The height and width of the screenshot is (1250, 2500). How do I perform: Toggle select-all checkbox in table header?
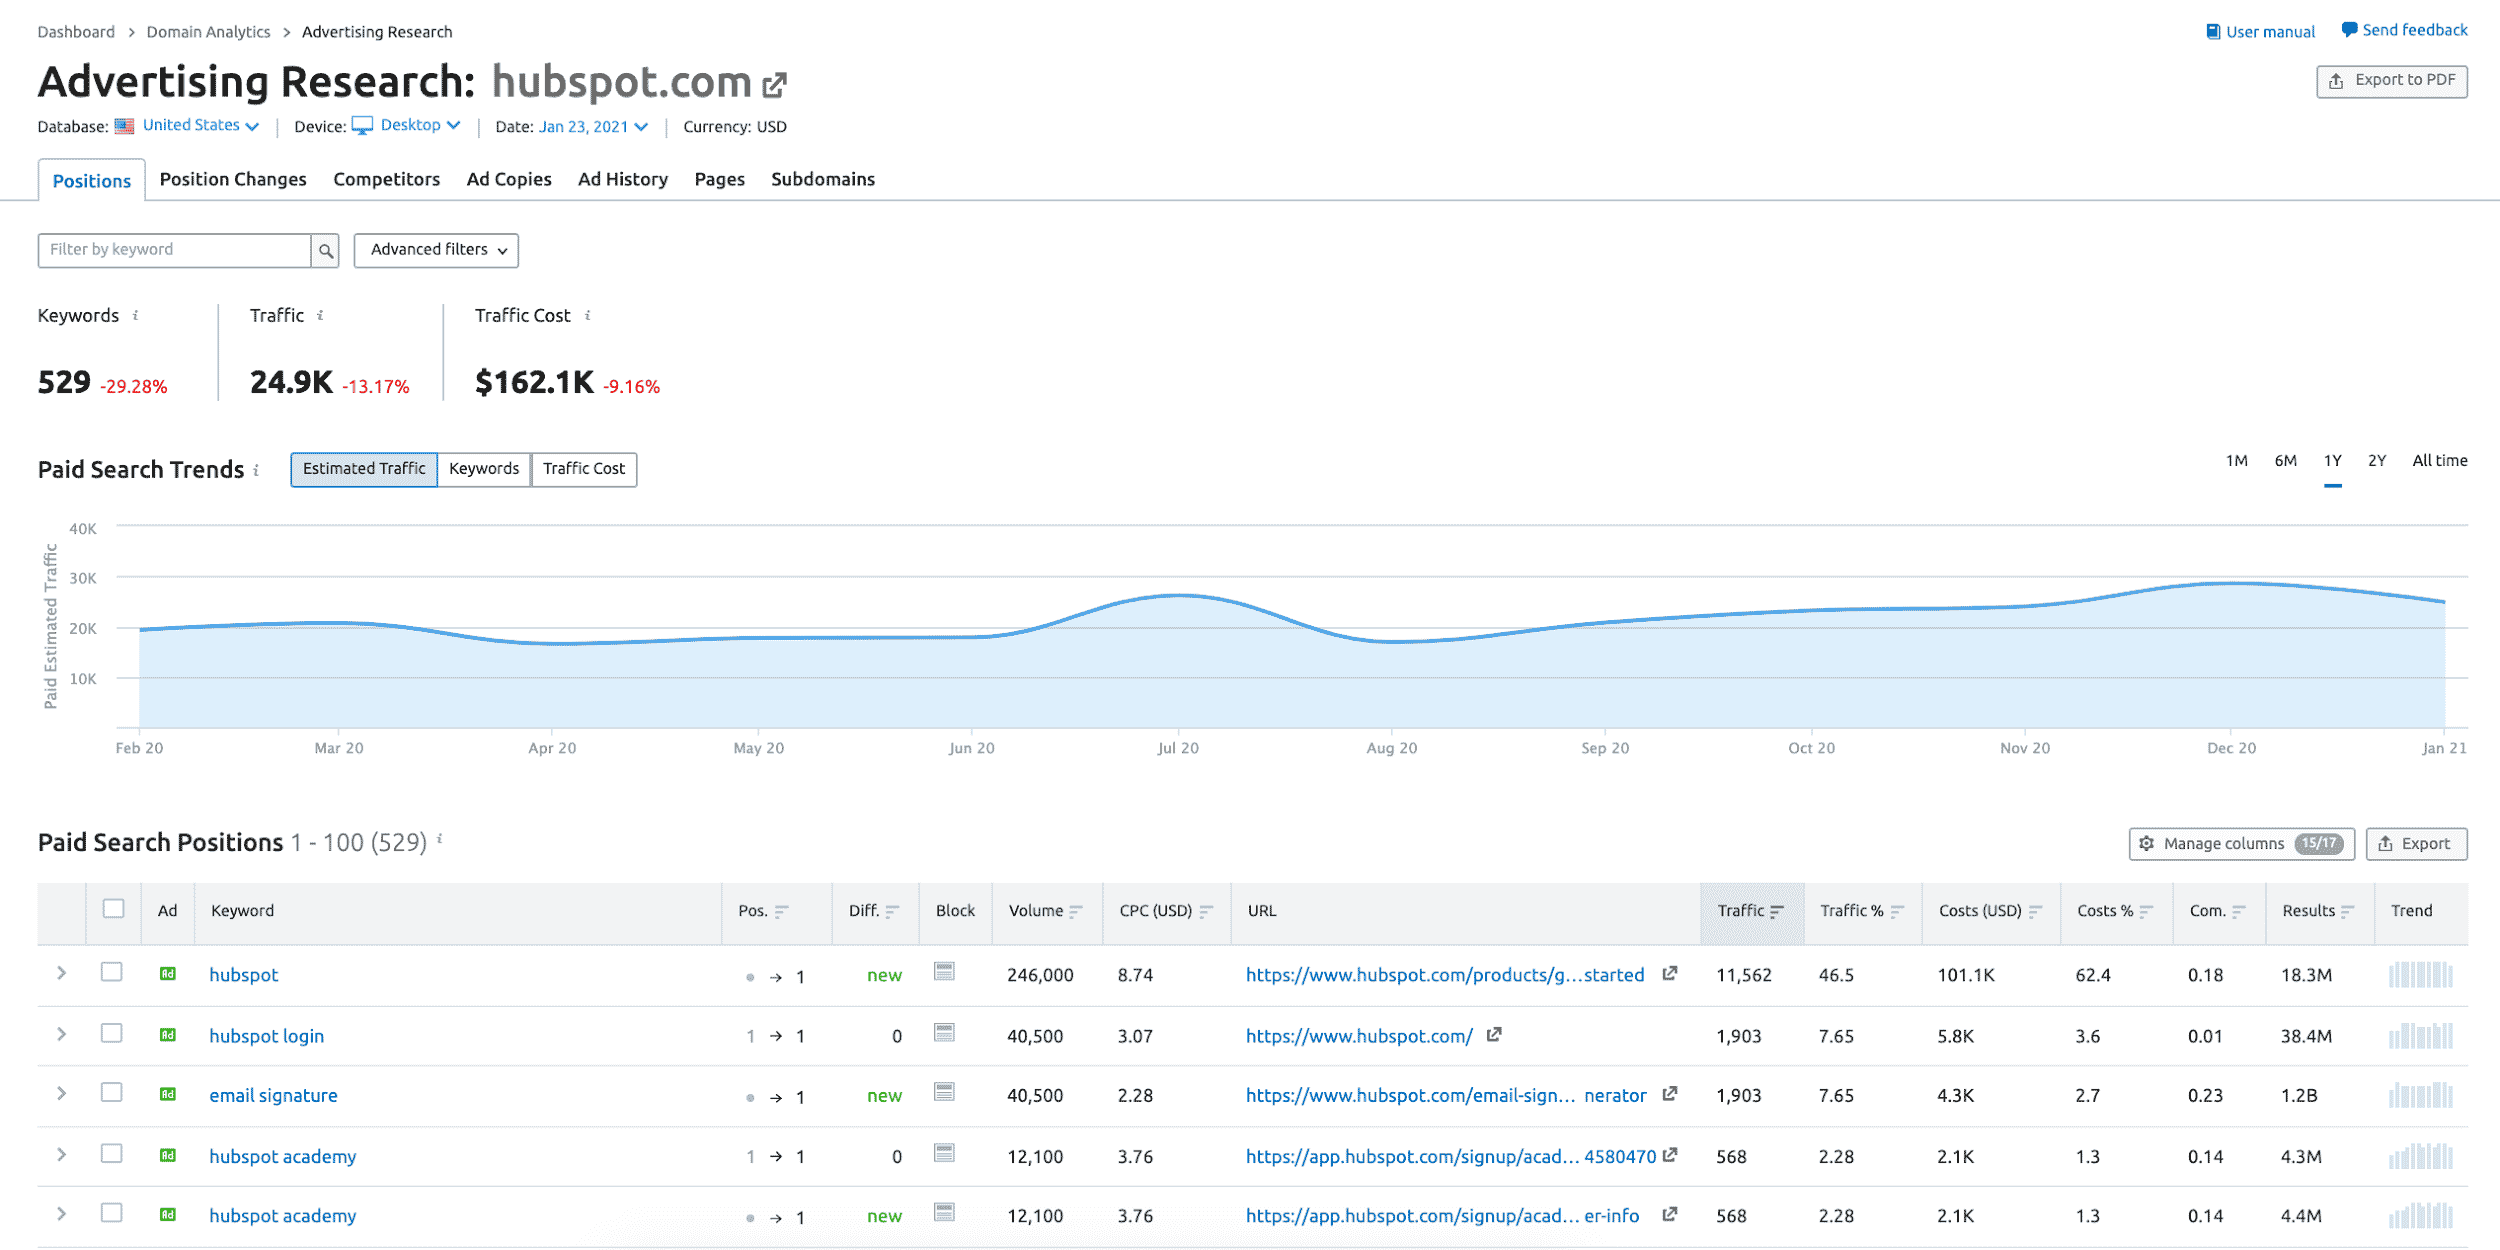click(x=114, y=909)
